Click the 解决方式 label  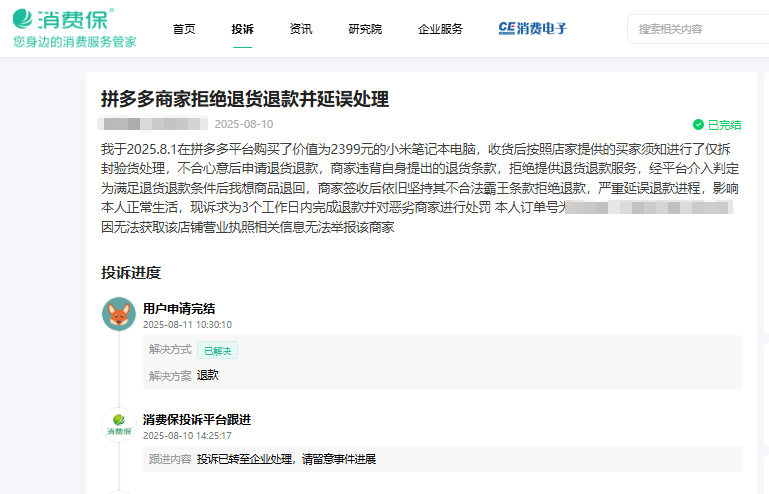(170, 350)
